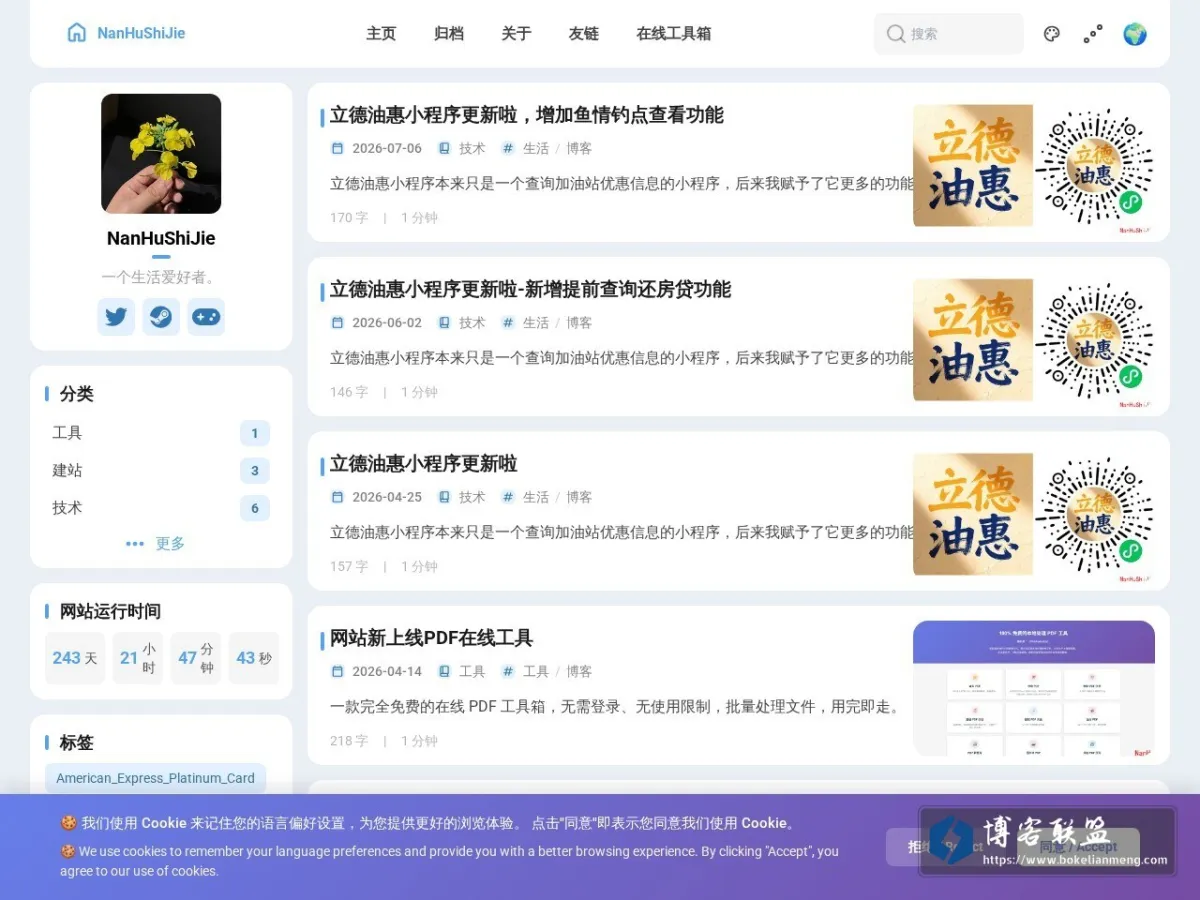The image size is (1200, 900).
Task: Click the 170 字 word count text
Action: (349, 218)
